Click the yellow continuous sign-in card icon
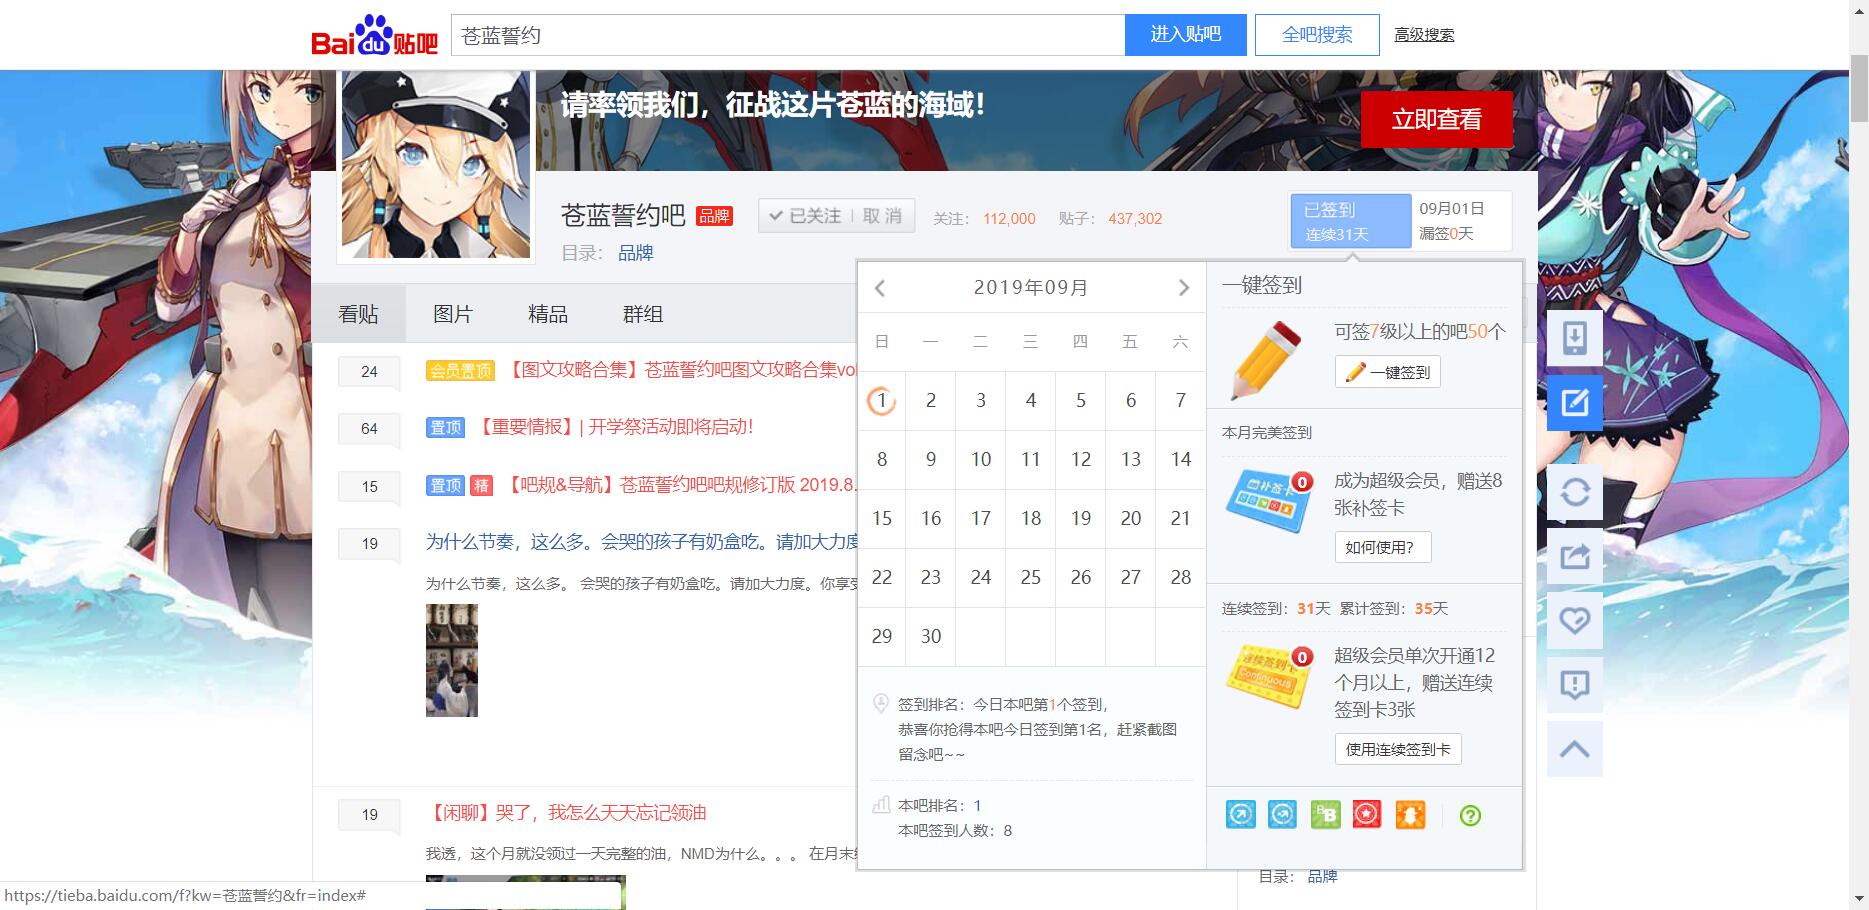The image size is (1869, 910). (x=1268, y=676)
